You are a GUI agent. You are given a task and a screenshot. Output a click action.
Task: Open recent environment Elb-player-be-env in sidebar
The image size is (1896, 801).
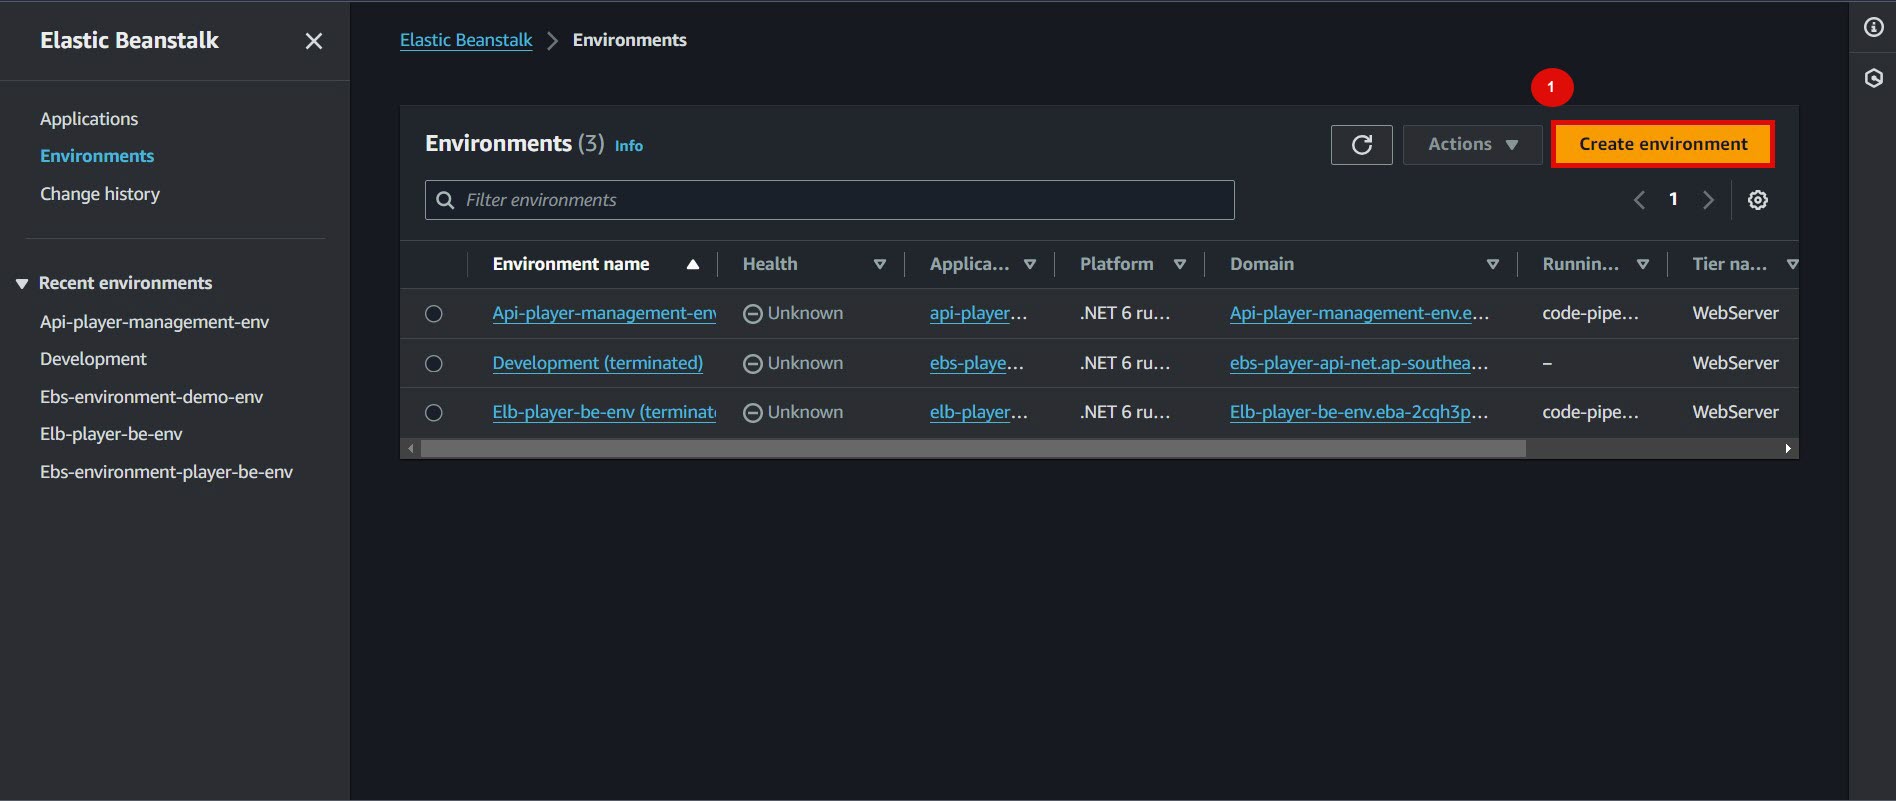pyautogui.click(x=111, y=434)
